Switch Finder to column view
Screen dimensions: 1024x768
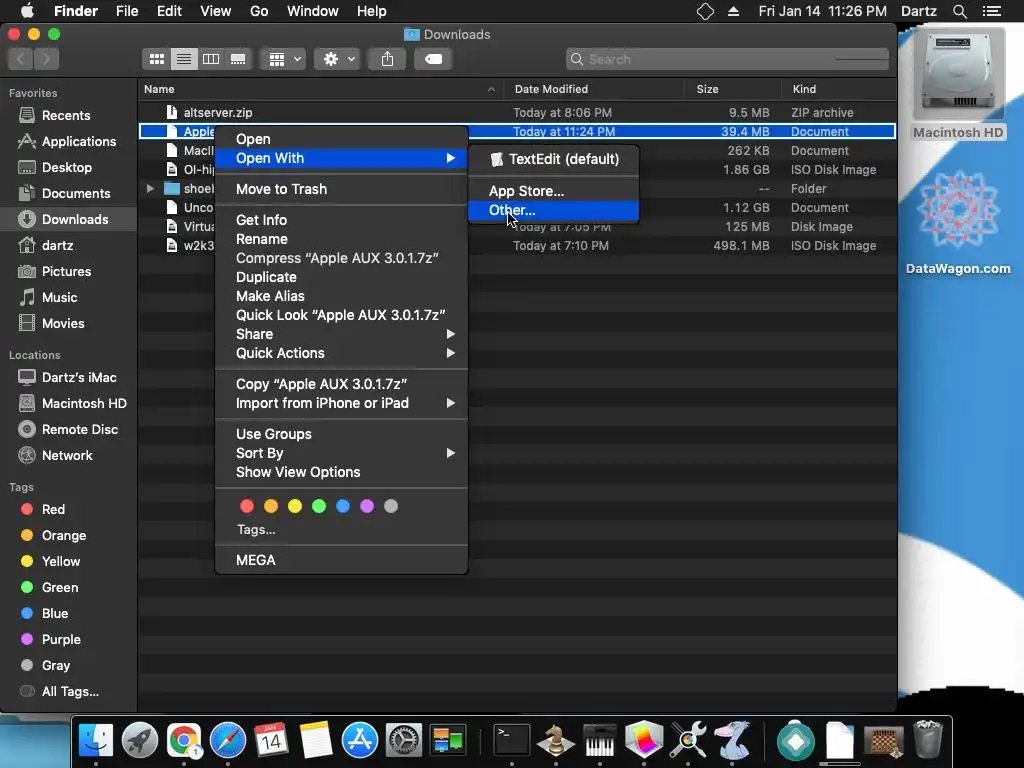[211, 59]
